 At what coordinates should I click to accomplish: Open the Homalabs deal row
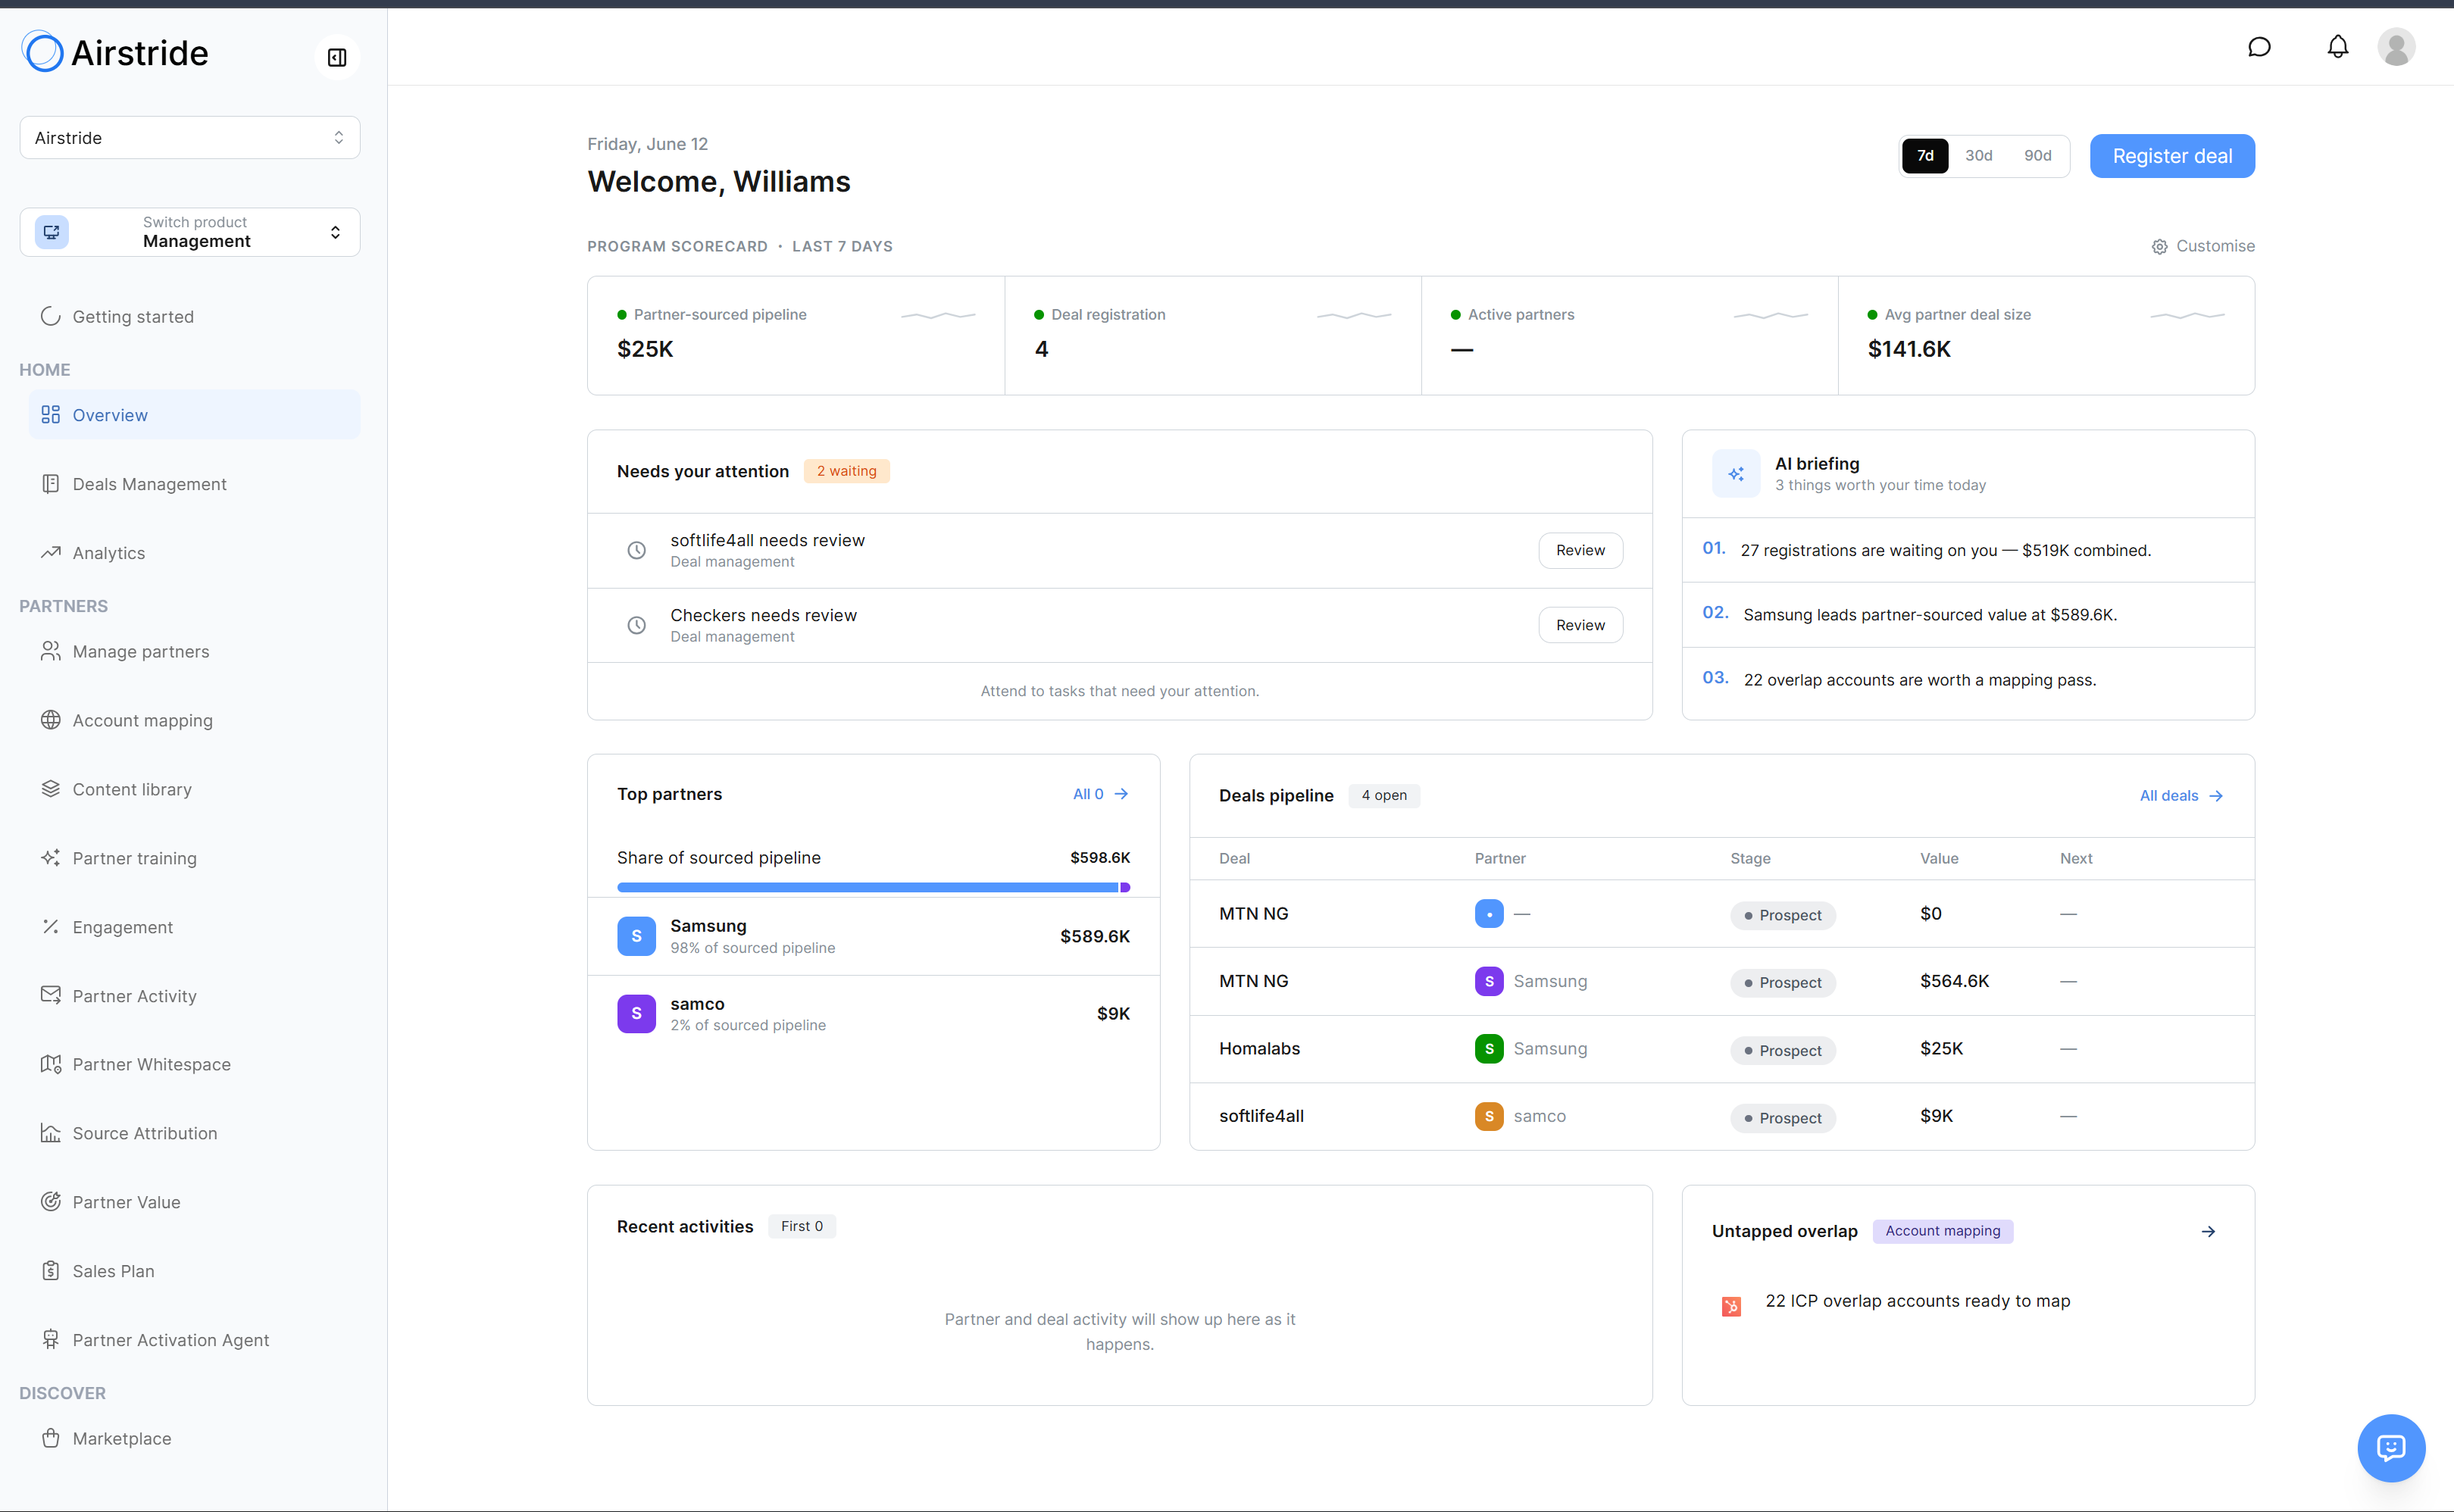point(1722,1049)
